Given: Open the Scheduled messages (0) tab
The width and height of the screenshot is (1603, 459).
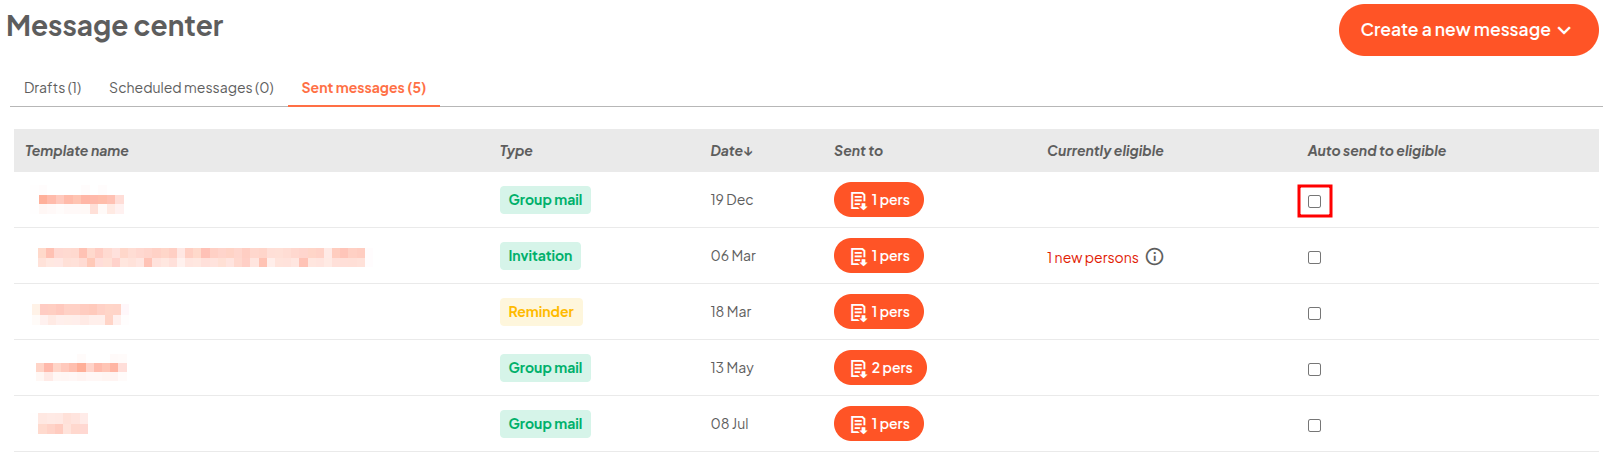Looking at the screenshot, I should (191, 88).
